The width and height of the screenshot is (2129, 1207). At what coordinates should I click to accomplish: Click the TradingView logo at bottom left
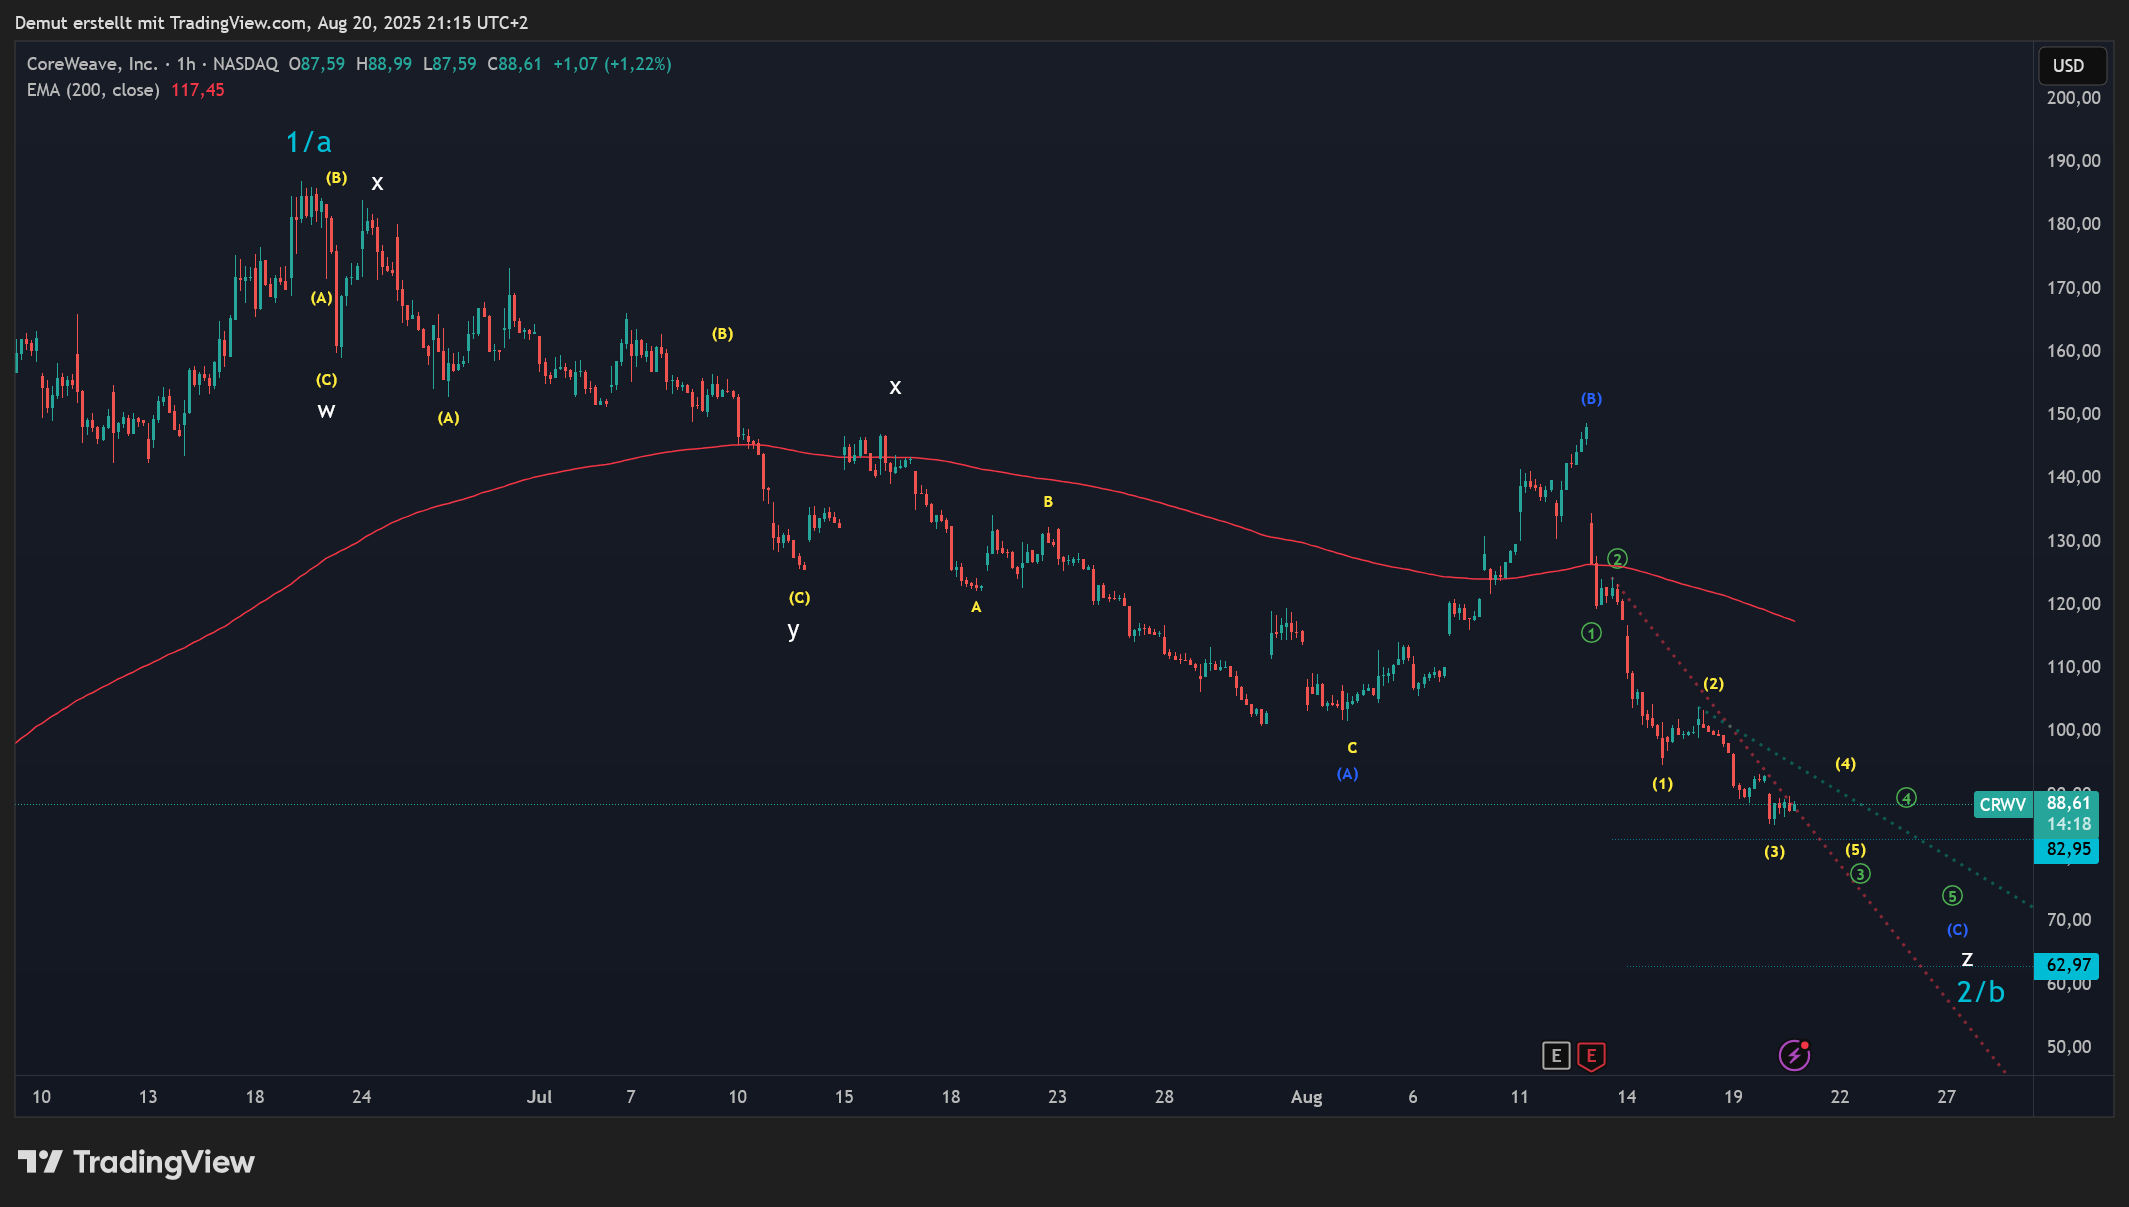point(136,1162)
